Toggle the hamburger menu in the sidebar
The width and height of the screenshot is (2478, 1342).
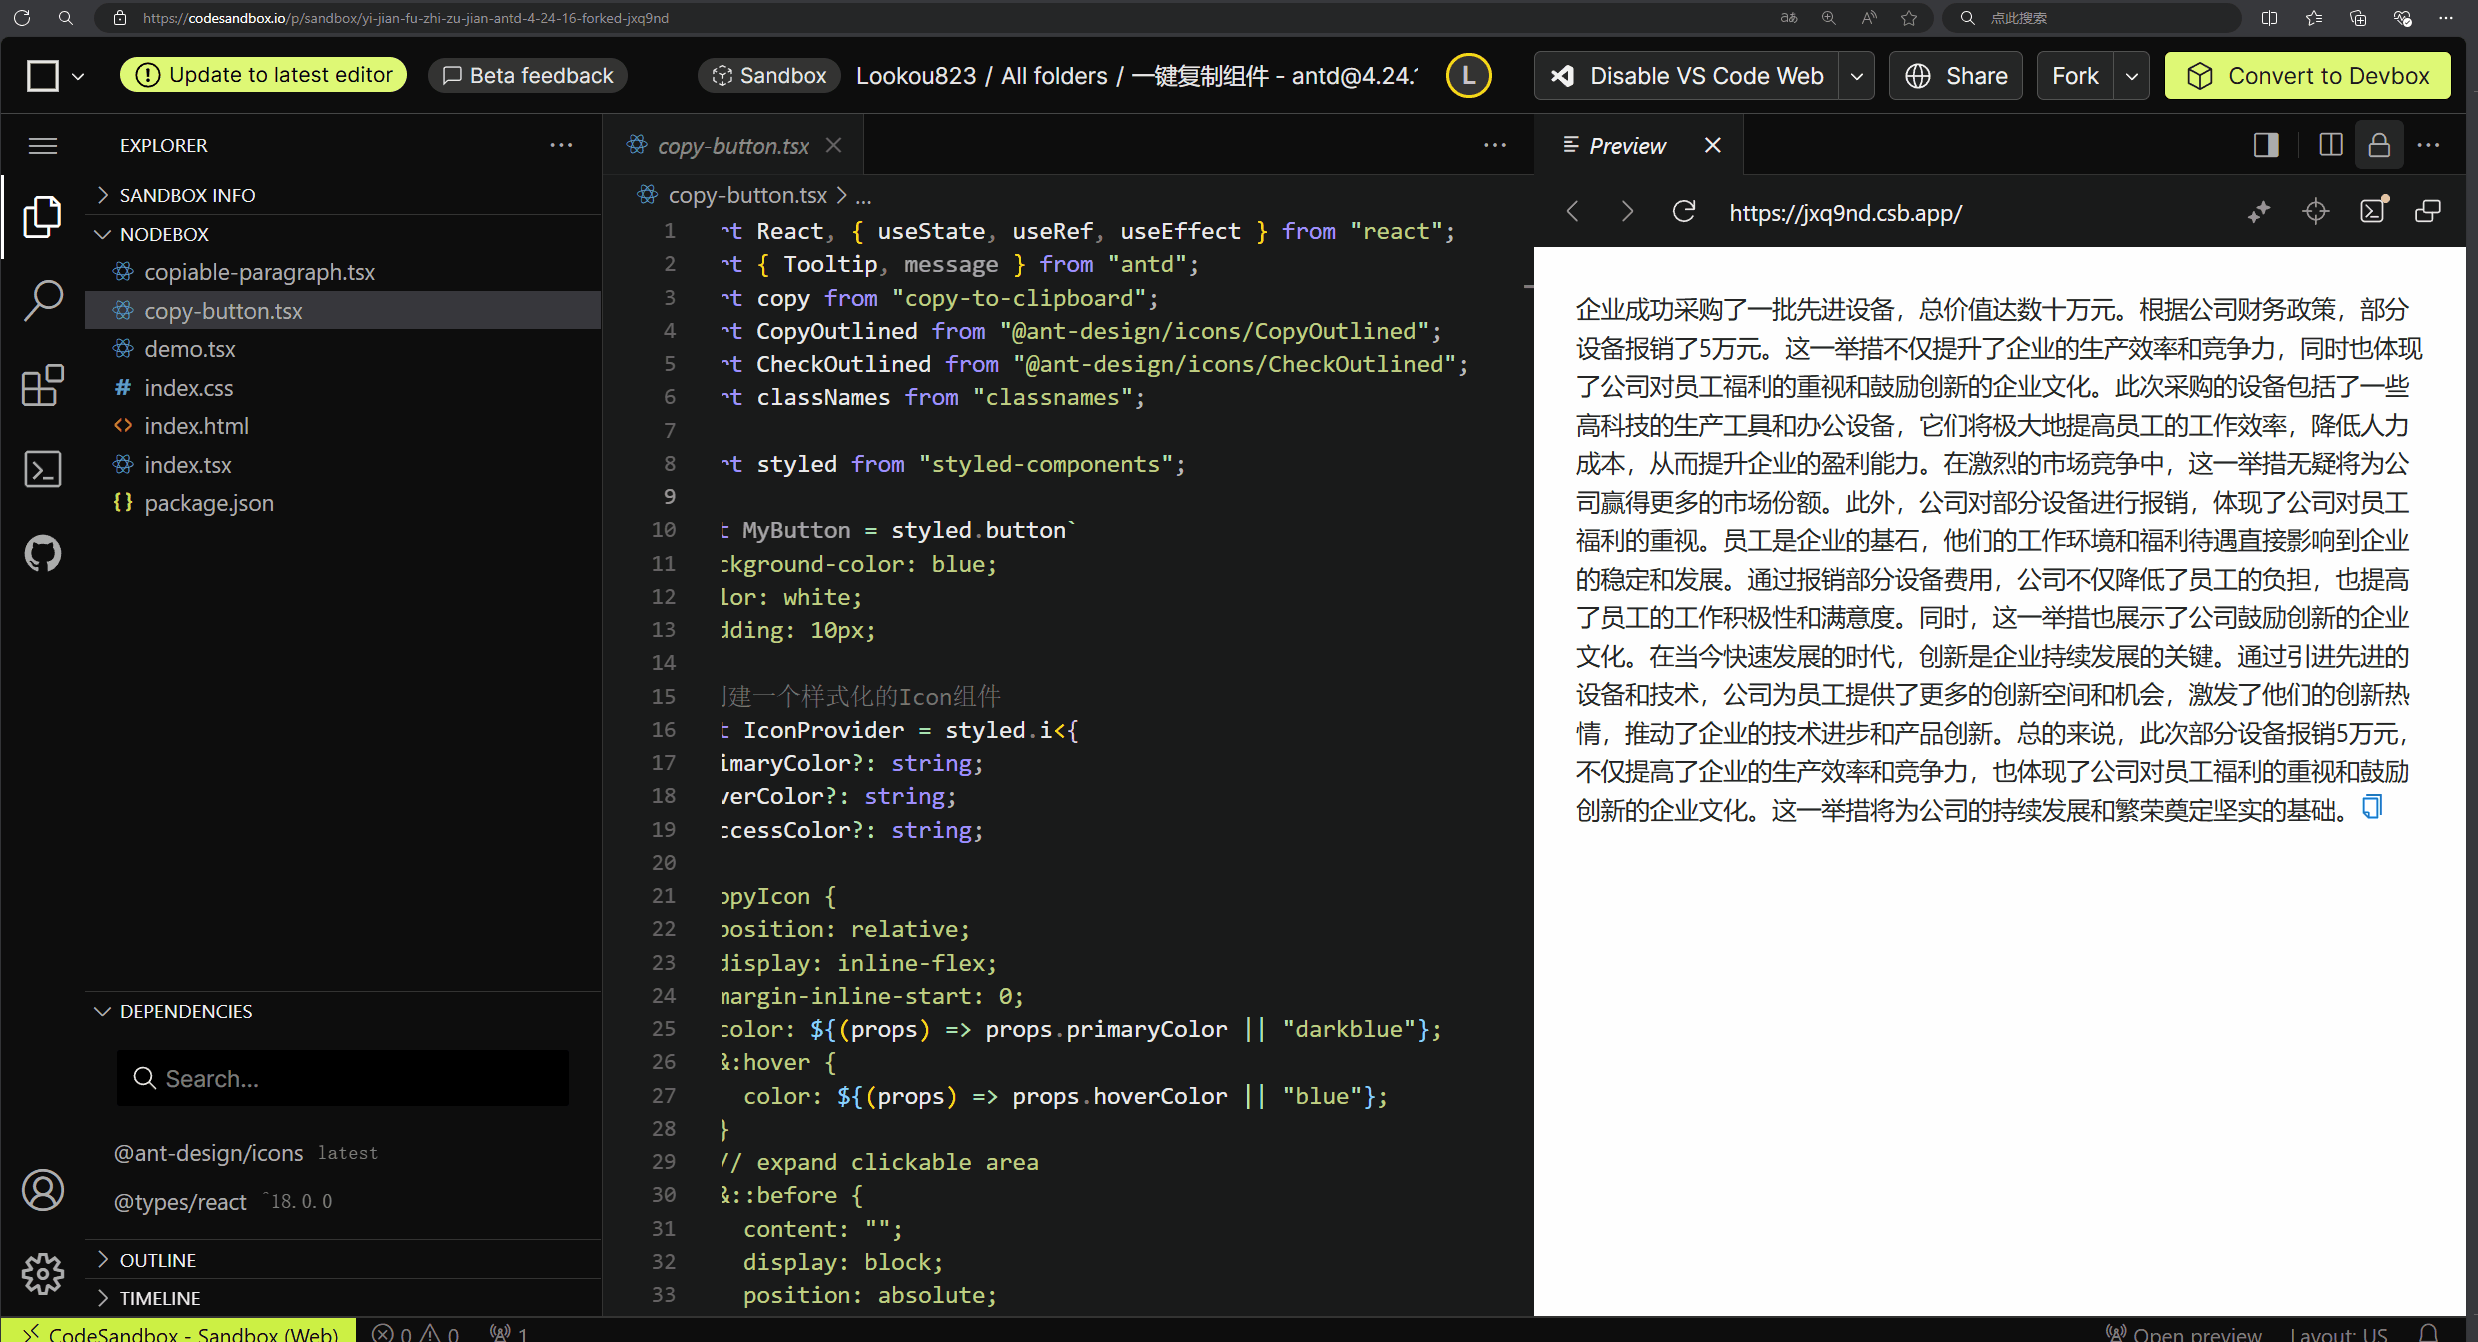[x=43, y=146]
